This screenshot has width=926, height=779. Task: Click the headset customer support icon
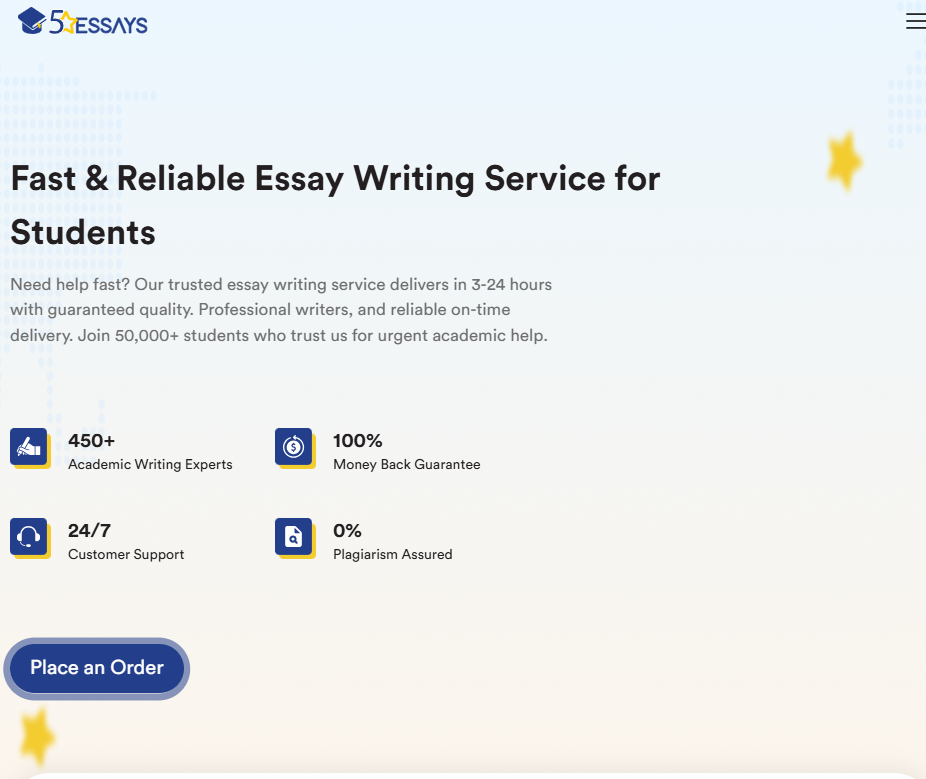(x=29, y=536)
